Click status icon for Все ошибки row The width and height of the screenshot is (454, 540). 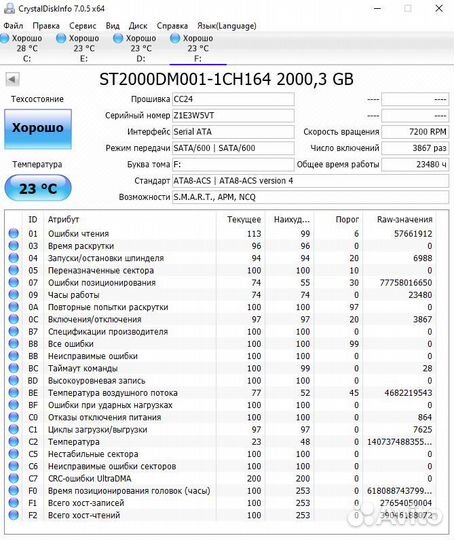(x=14, y=343)
